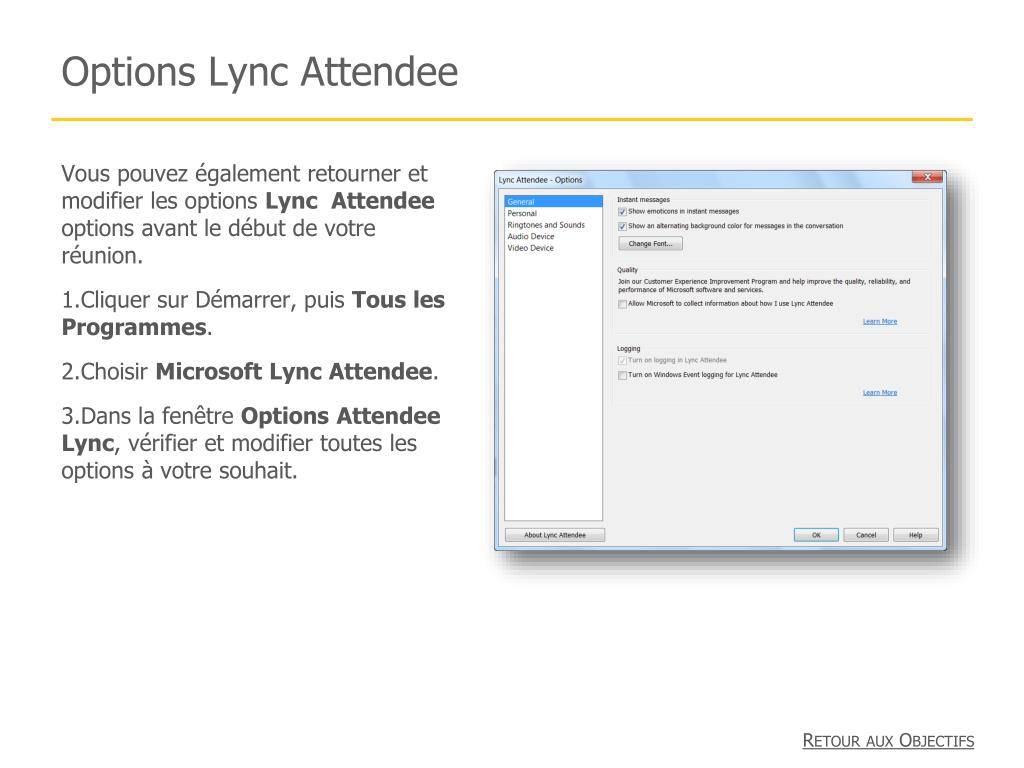Click the Quality section heading

coord(628,270)
